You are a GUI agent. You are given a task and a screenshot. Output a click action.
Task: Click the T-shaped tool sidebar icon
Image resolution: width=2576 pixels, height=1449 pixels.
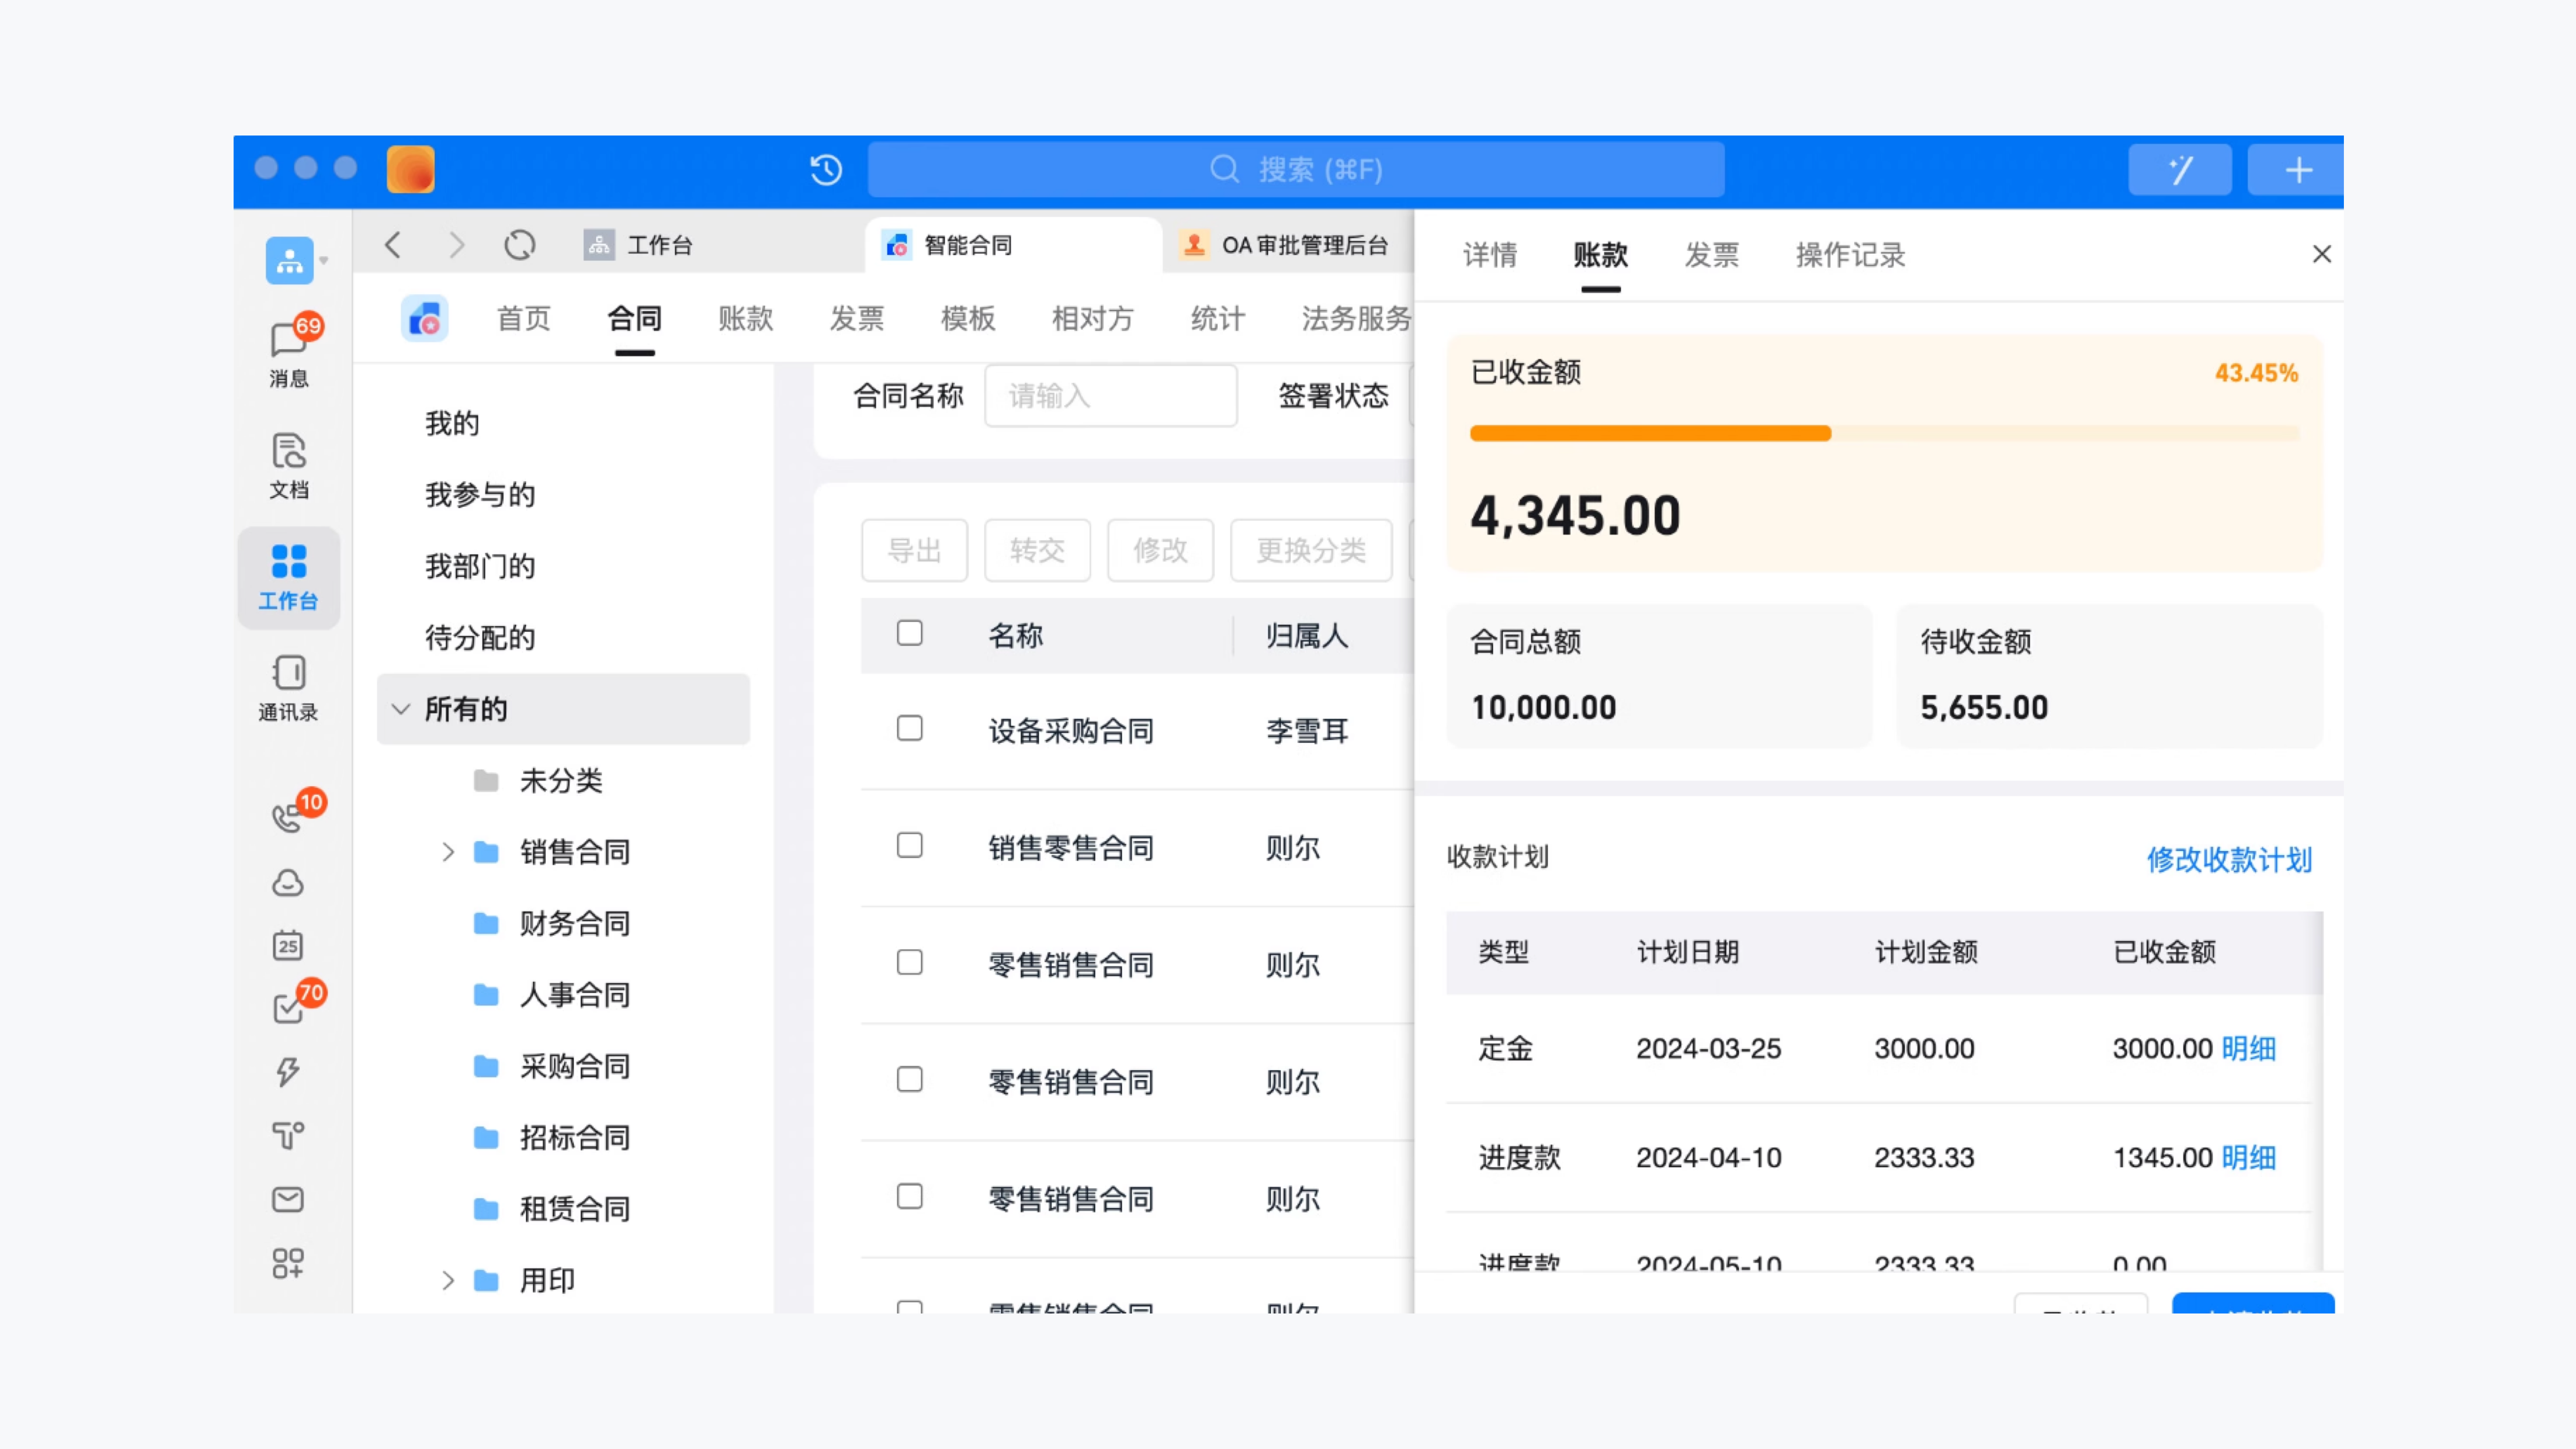(288, 1135)
